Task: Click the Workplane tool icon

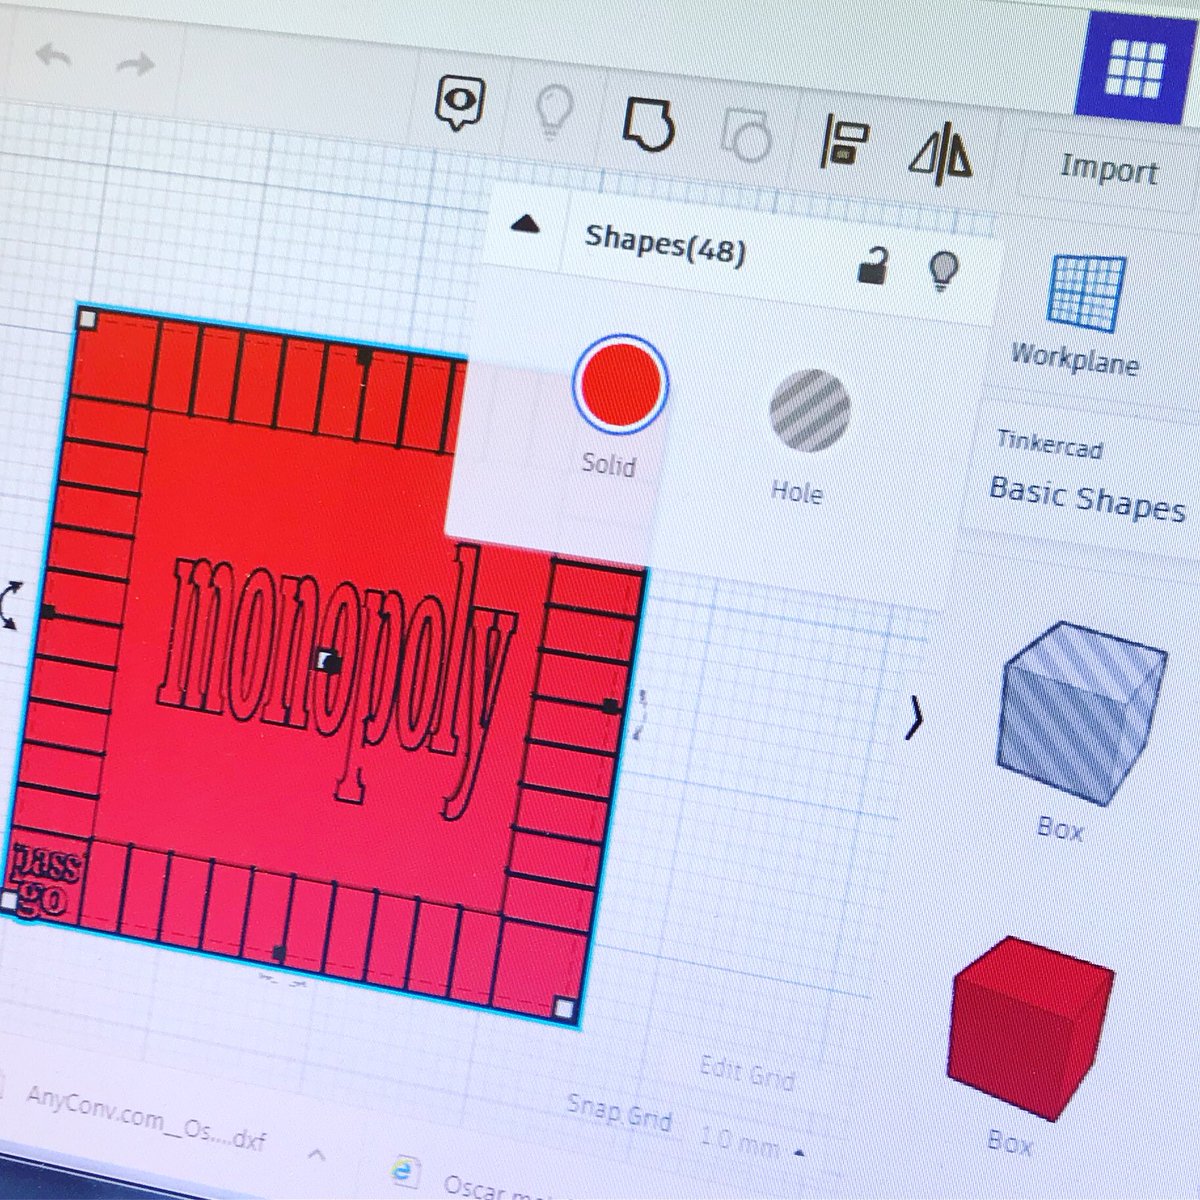Action: click(x=1085, y=293)
